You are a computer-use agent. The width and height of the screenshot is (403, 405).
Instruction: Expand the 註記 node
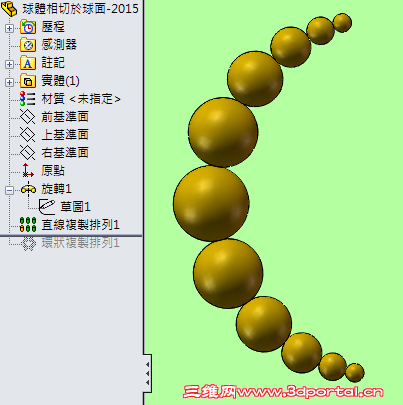coord(9,64)
